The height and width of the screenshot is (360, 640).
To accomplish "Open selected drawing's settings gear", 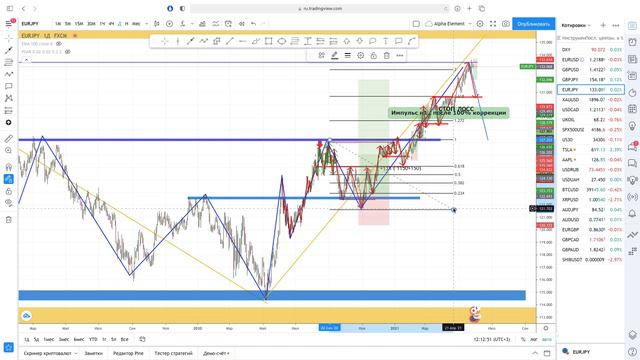I will coord(360,56).
